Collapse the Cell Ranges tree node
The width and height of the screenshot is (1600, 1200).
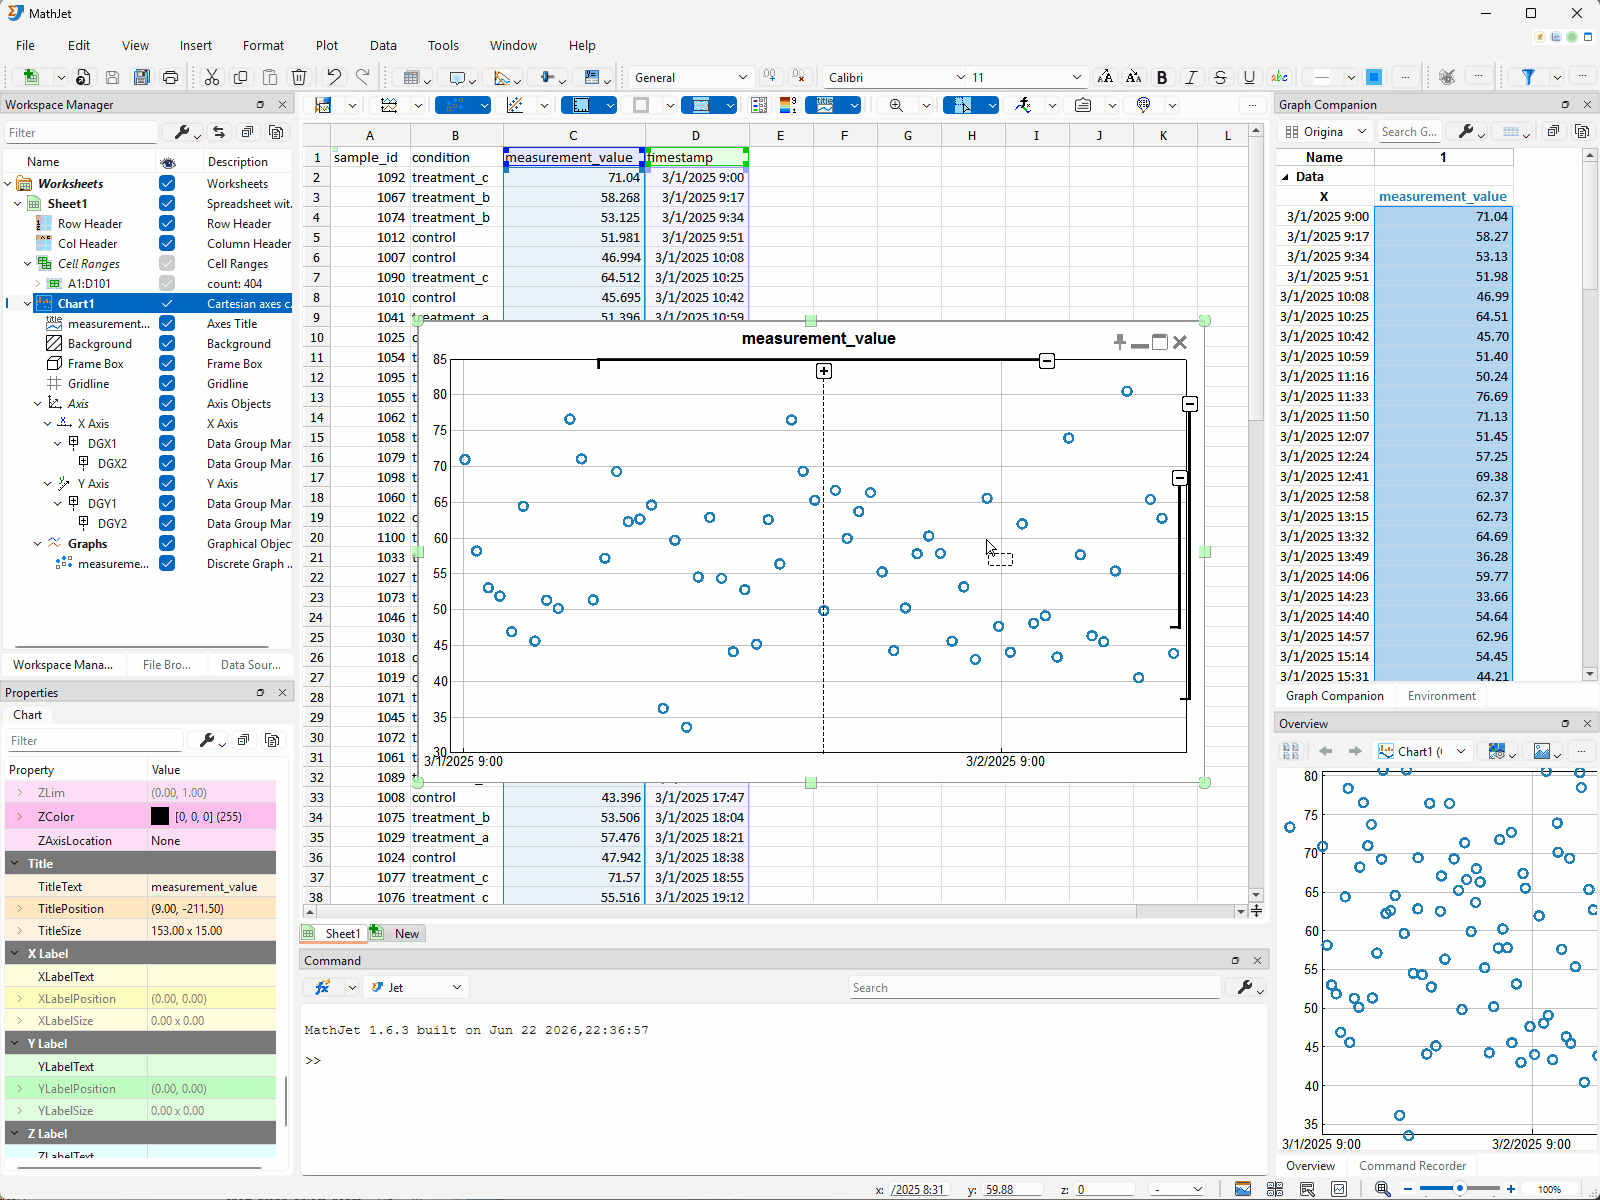click(x=27, y=264)
